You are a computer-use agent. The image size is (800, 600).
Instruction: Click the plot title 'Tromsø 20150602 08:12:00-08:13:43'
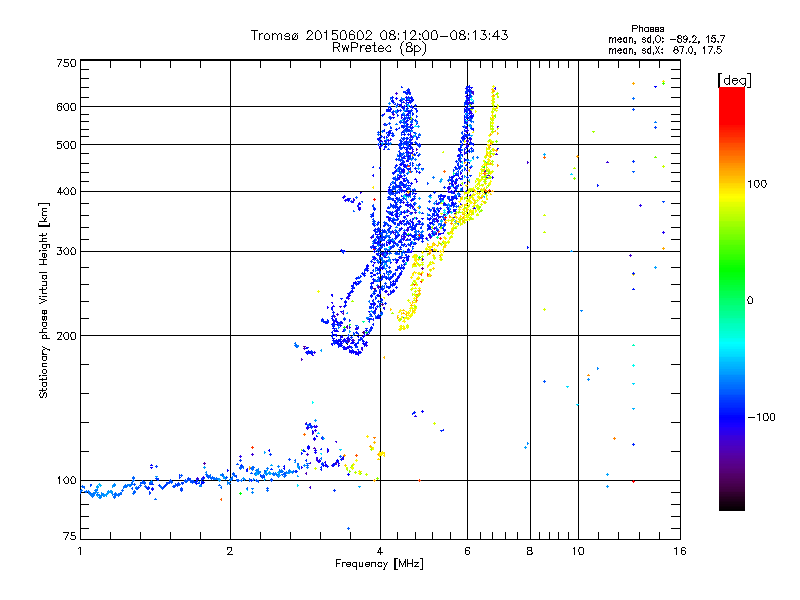pyautogui.click(x=379, y=35)
